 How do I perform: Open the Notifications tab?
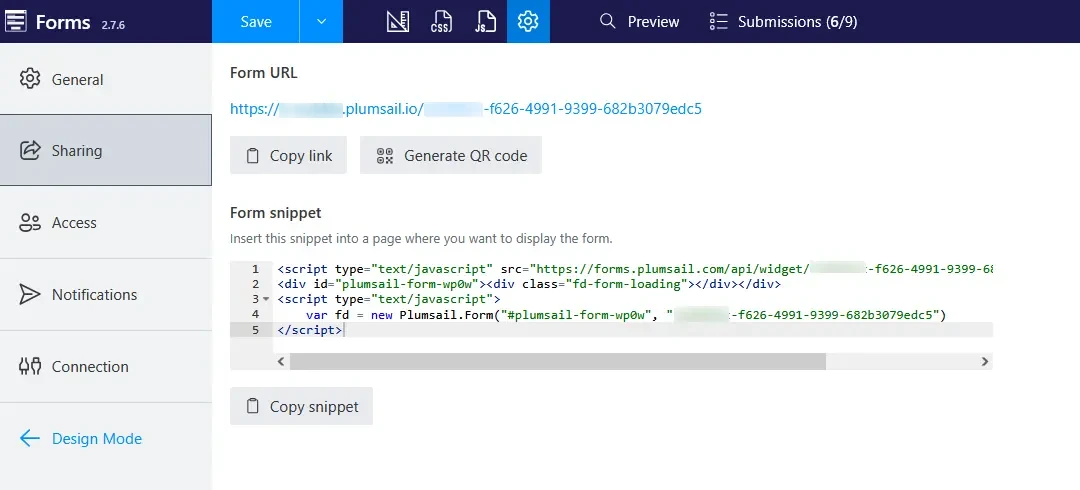coord(105,294)
